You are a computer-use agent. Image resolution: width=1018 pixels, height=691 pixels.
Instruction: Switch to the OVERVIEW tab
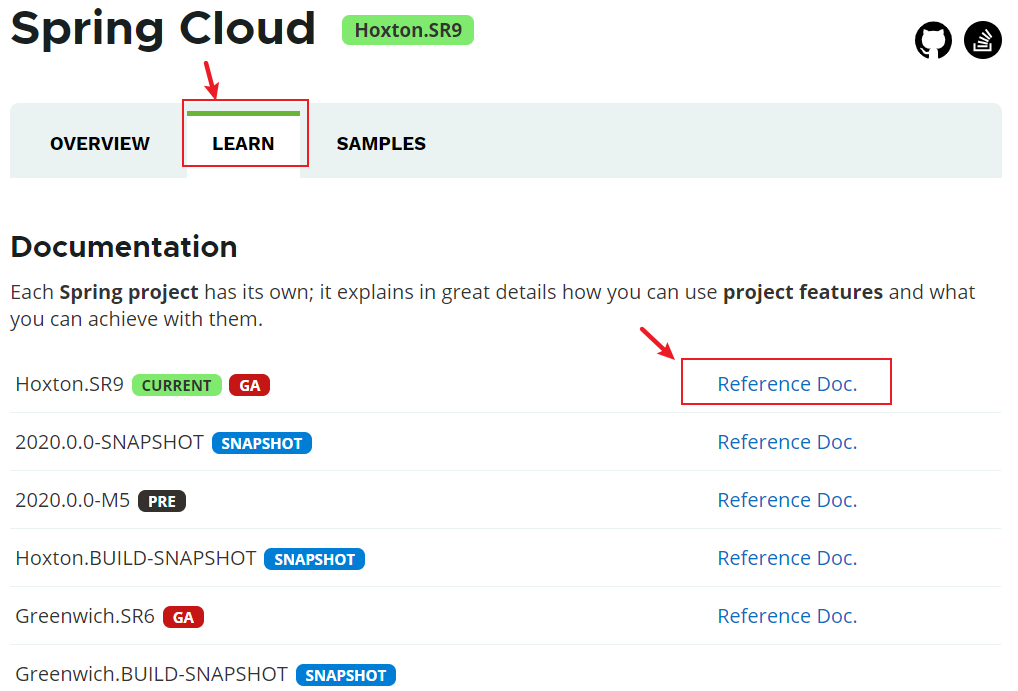pos(100,144)
